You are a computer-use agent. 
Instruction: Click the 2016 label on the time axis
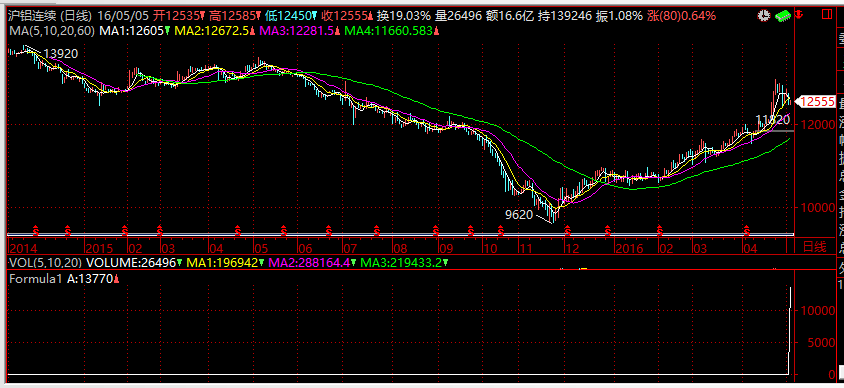click(628, 249)
